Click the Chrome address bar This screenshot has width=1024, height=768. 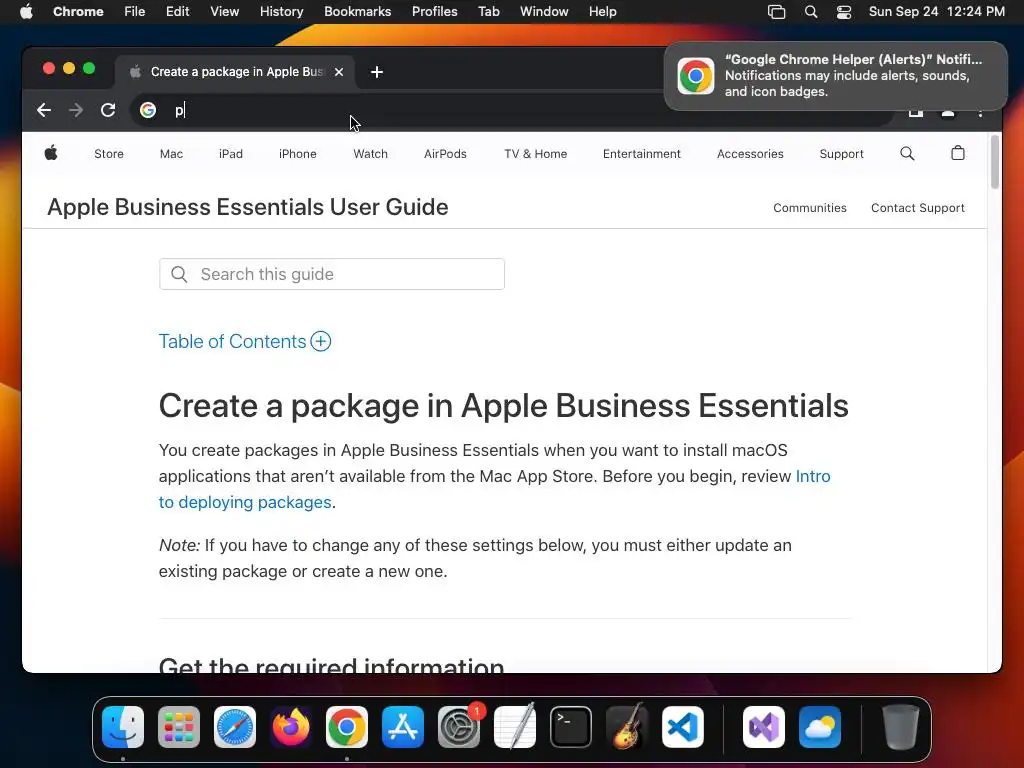pyautogui.click(x=511, y=110)
